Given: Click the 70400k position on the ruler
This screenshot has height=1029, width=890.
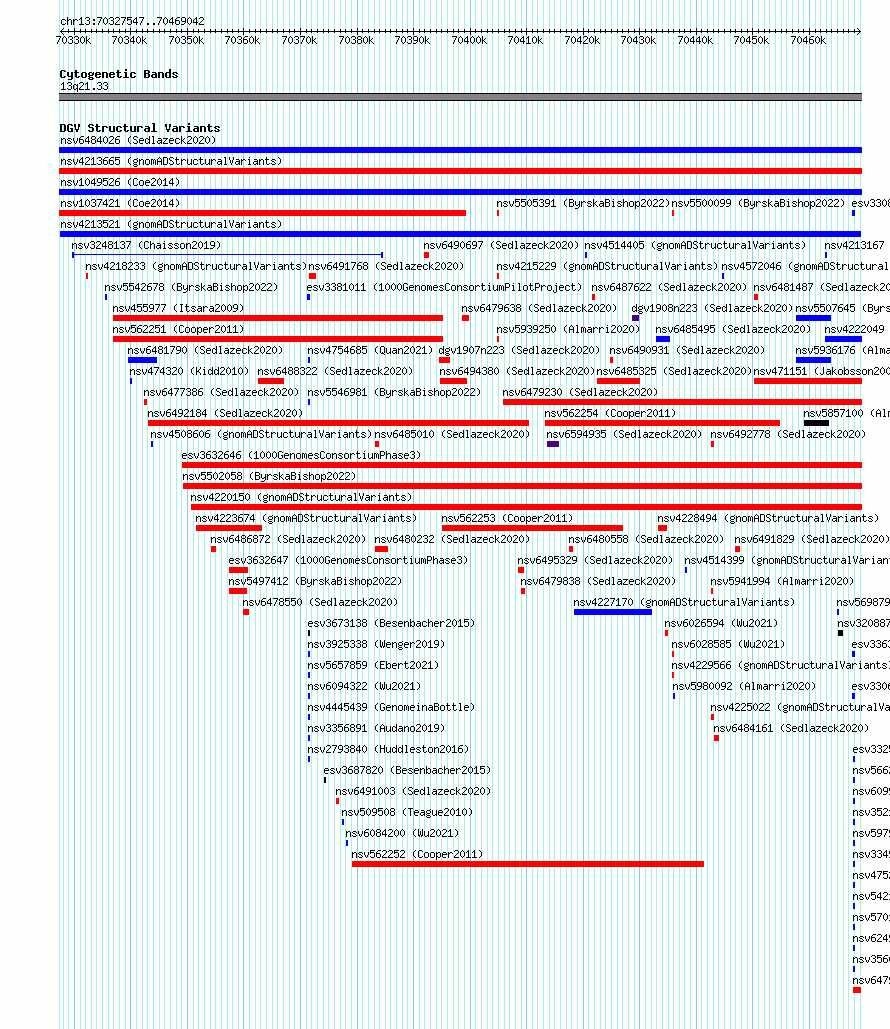Looking at the screenshot, I should point(469,41).
